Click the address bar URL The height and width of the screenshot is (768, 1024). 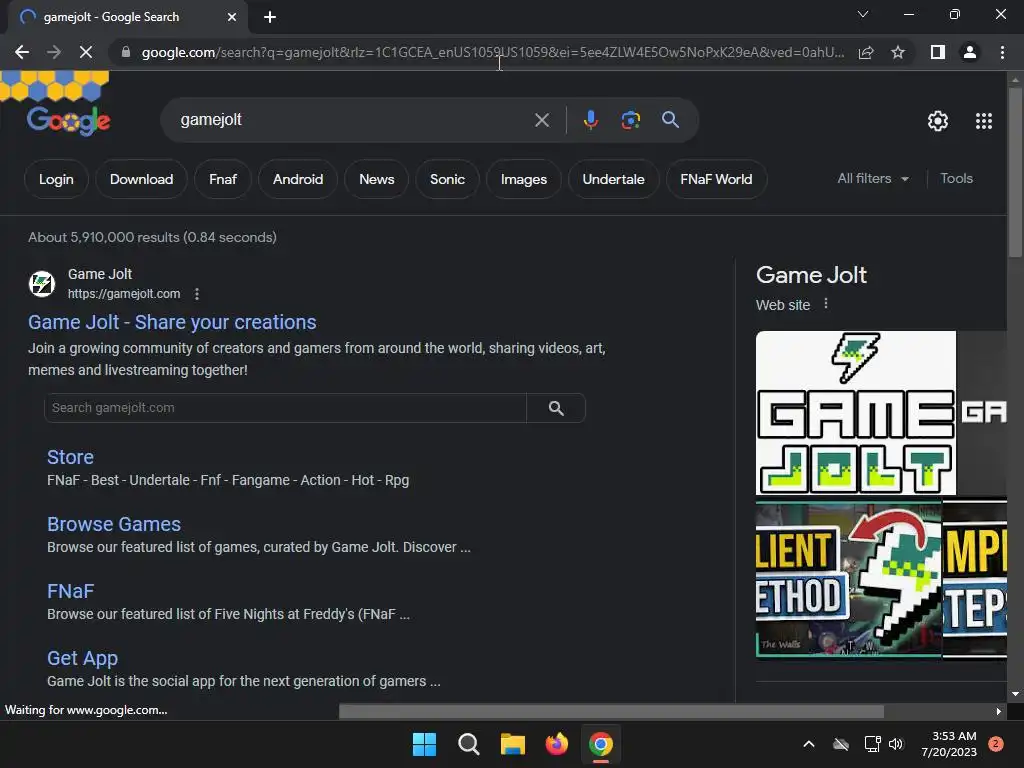tap(493, 52)
